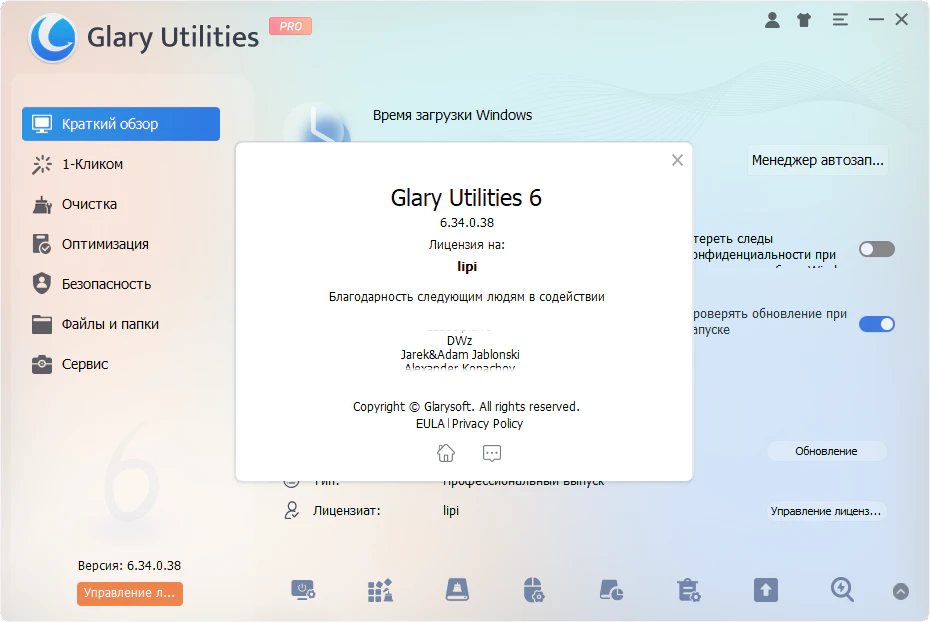Screen dimensions: 930x622
Task: Expand the bottom toolbar chevron arrow
Action: tap(901, 591)
